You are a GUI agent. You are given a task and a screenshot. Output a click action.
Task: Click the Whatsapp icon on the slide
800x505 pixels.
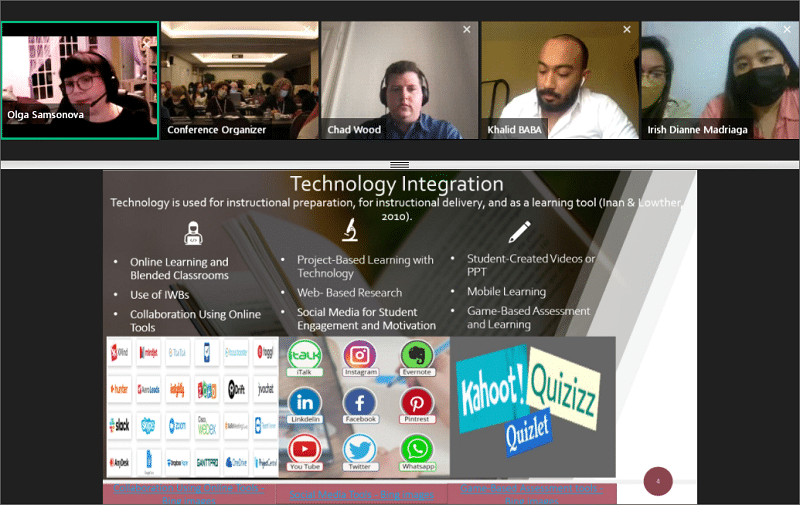(417, 449)
